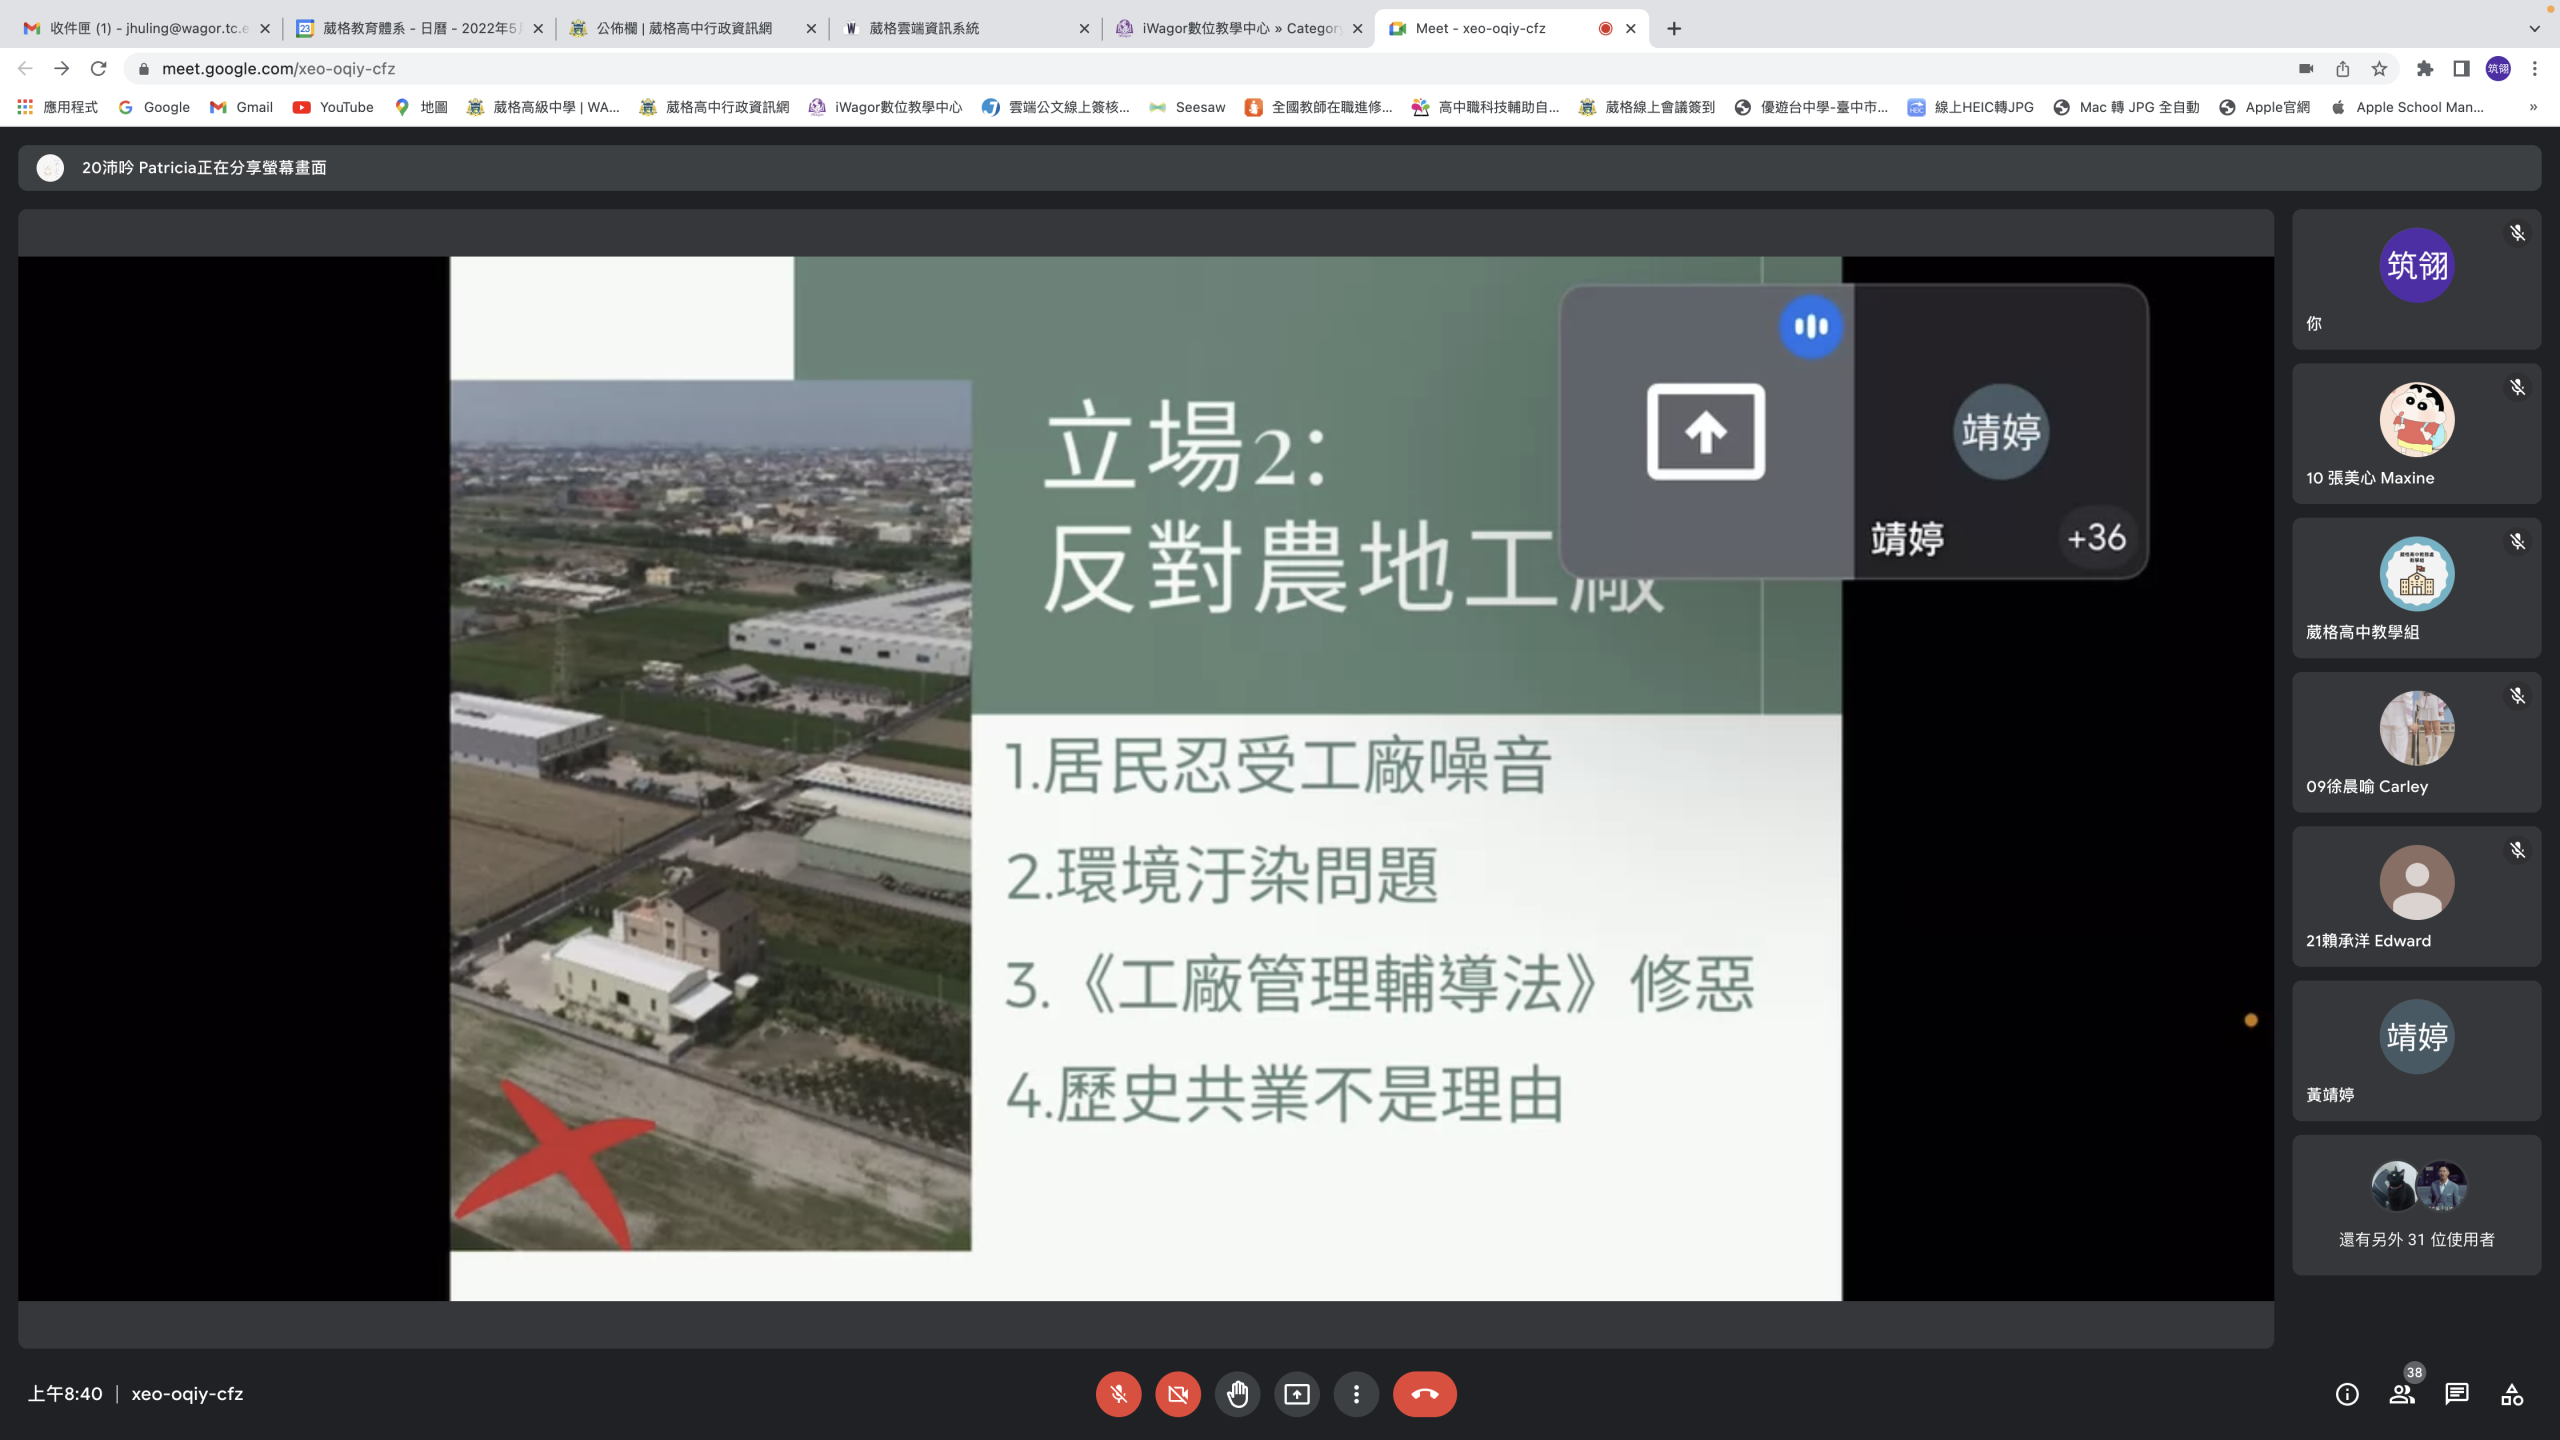Click the present now screen icon
The image size is (2560, 1440).
[1297, 1394]
